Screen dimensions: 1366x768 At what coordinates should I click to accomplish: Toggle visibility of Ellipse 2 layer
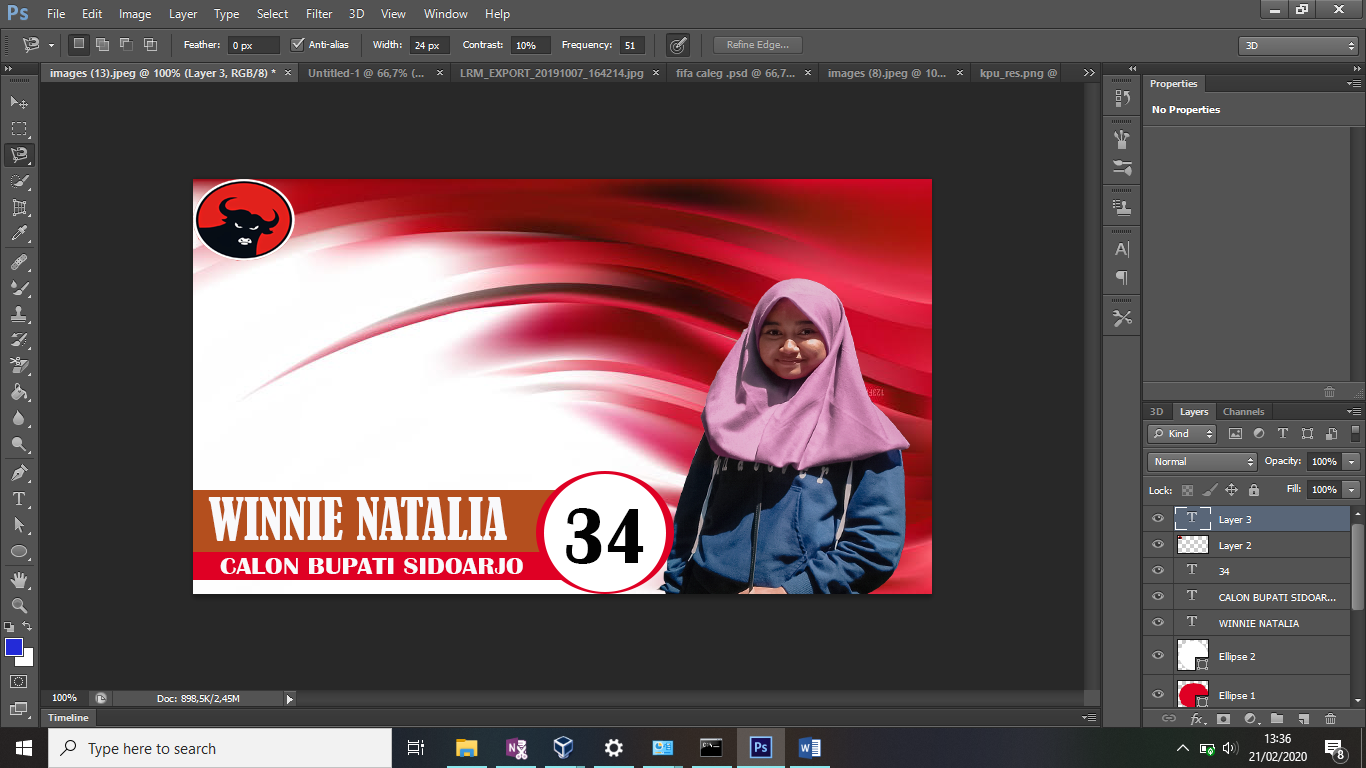pyautogui.click(x=1158, y=656)
